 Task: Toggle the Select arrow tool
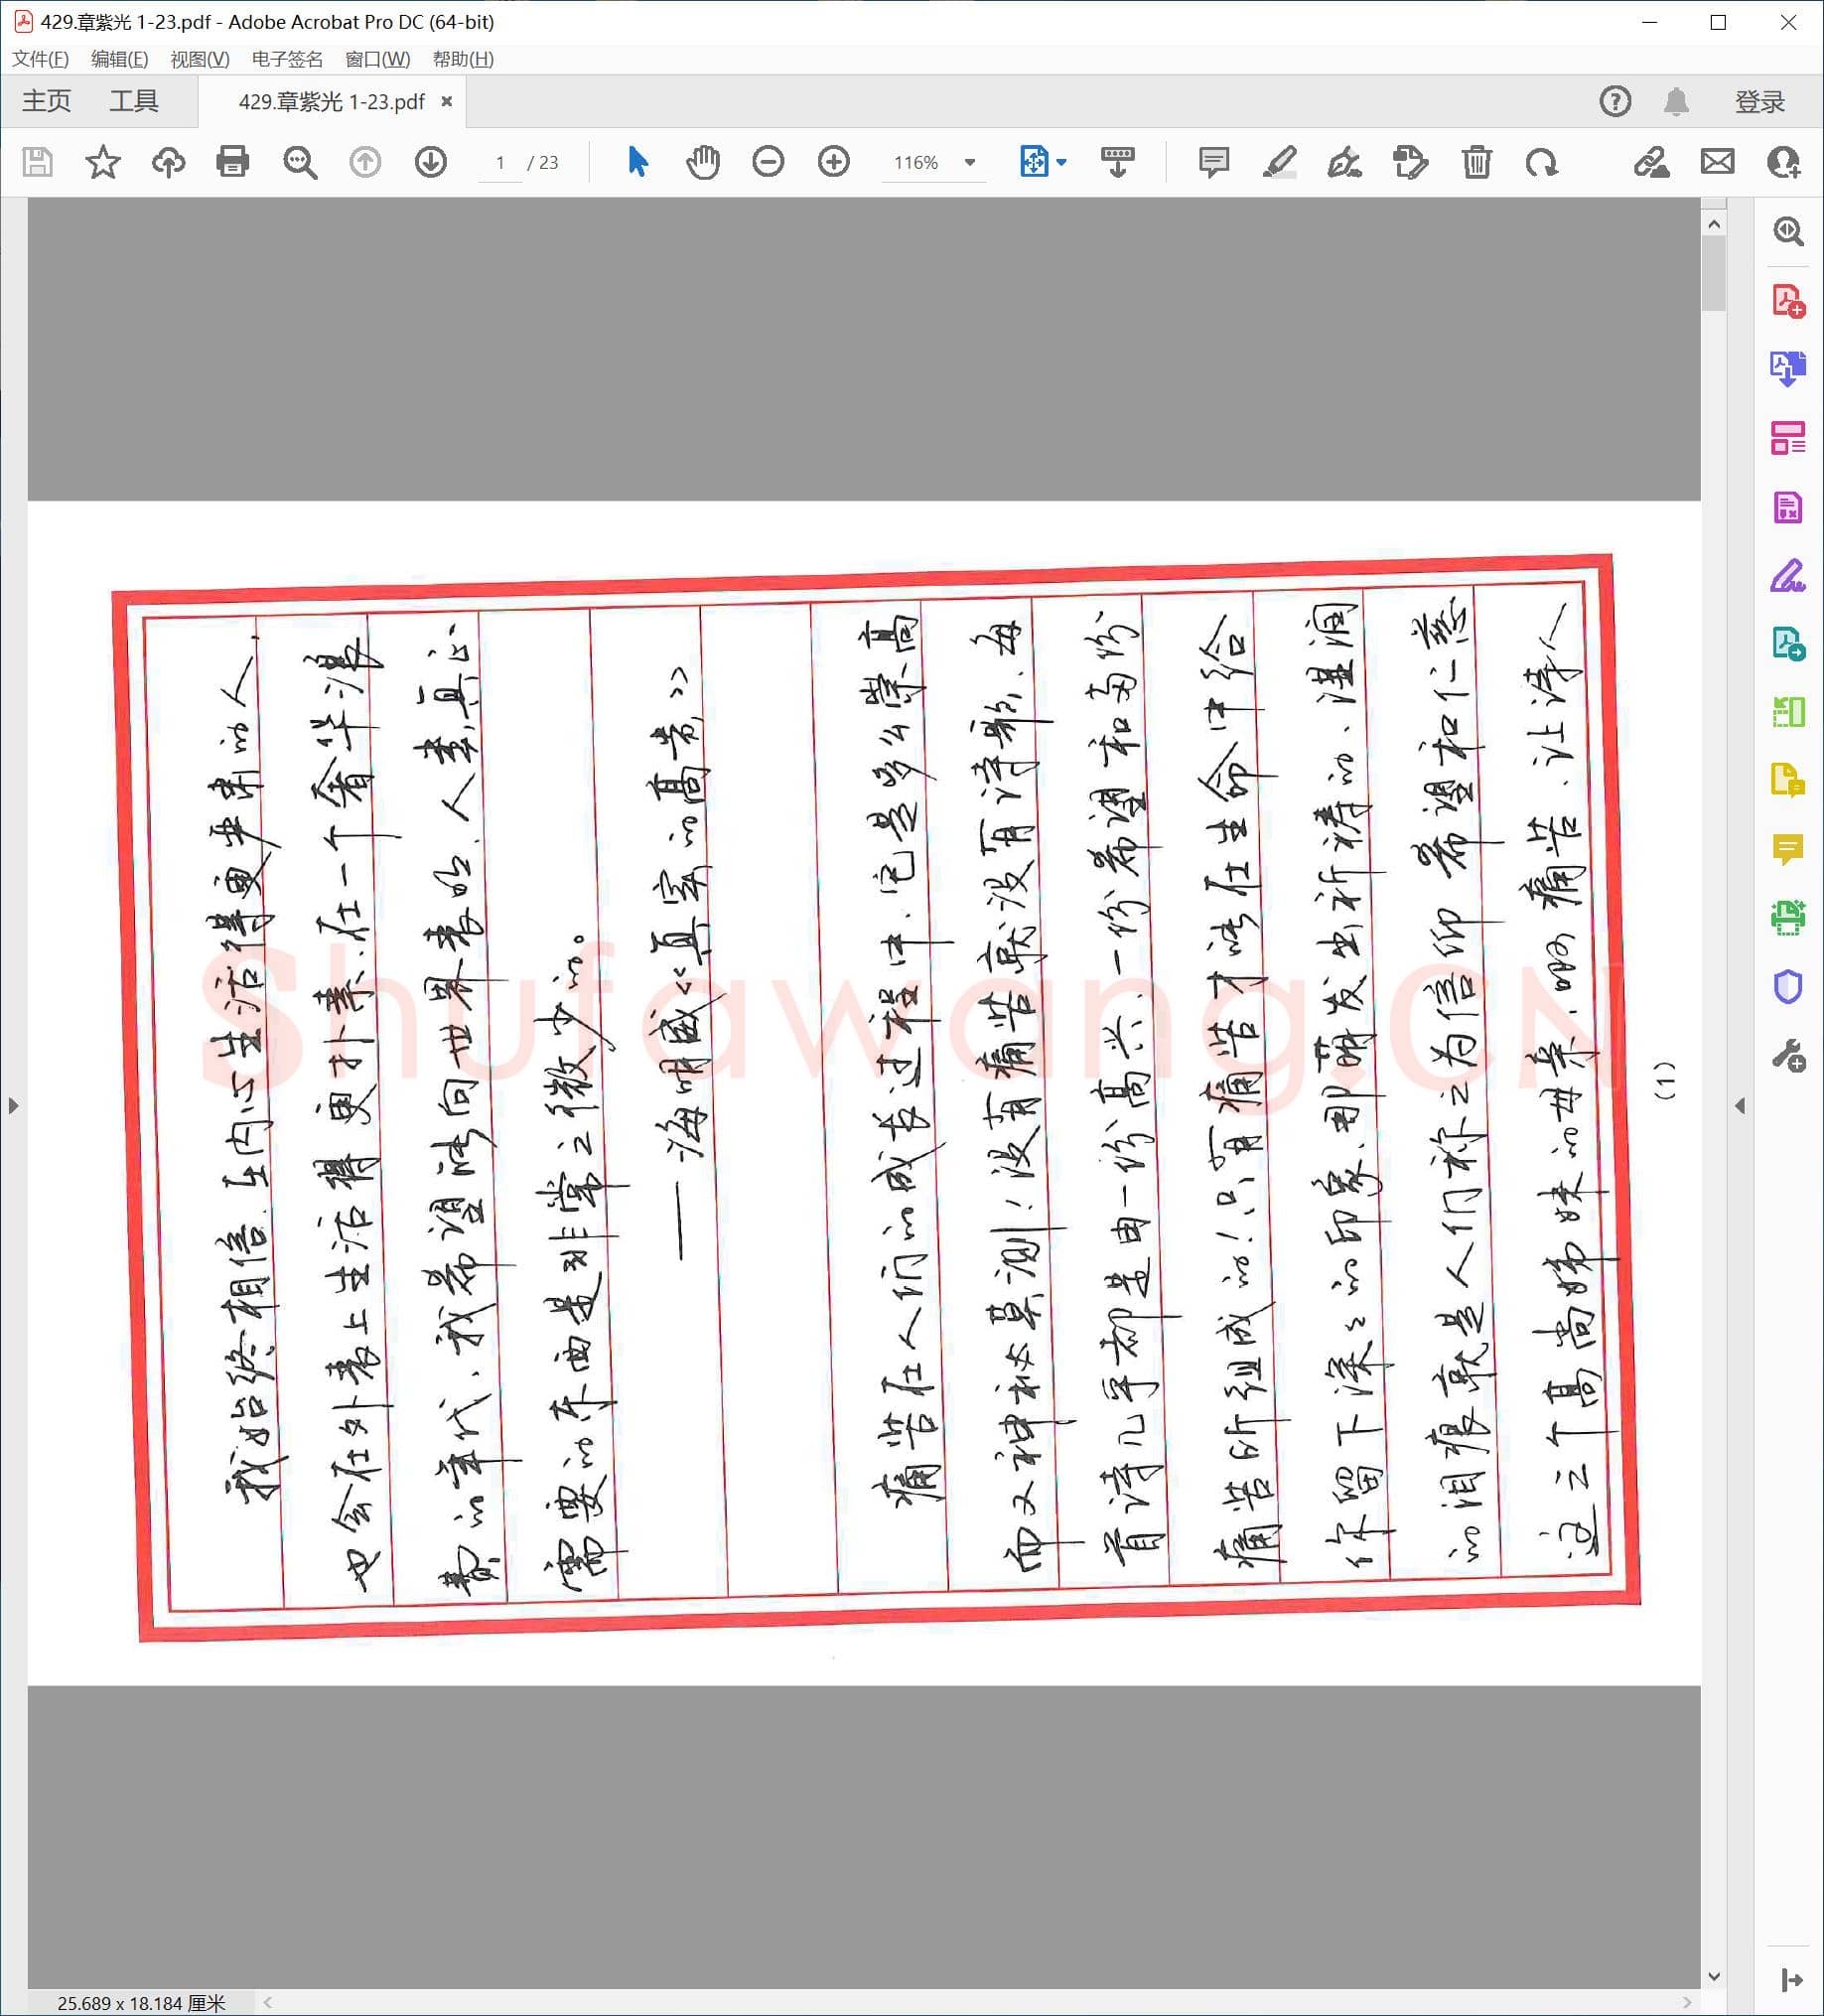pos(637,162)
